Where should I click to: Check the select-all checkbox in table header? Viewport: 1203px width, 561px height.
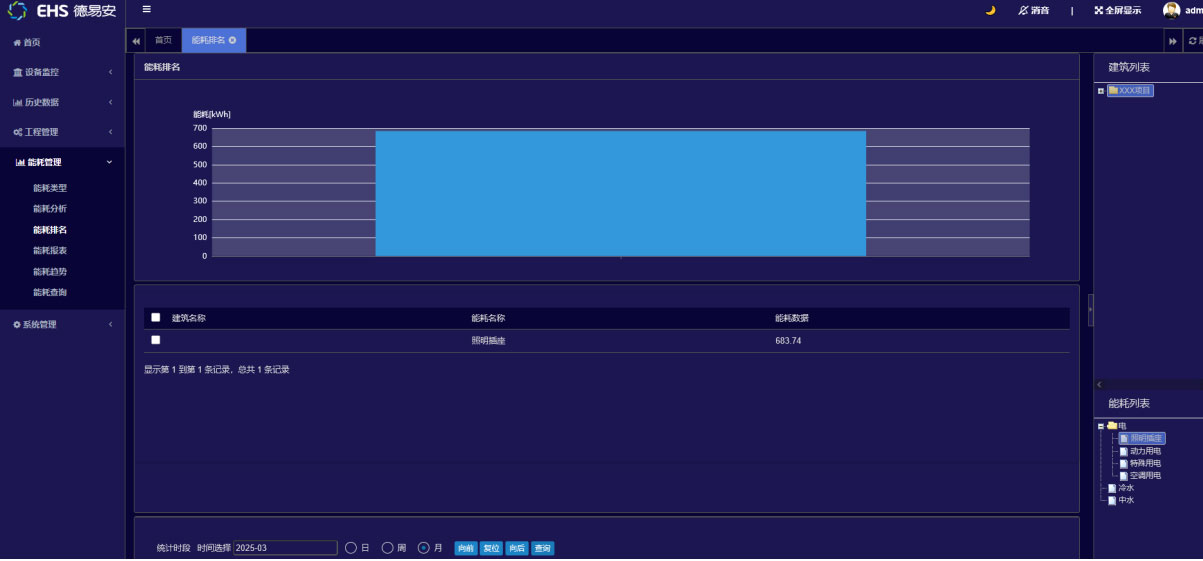coord(155,318)
